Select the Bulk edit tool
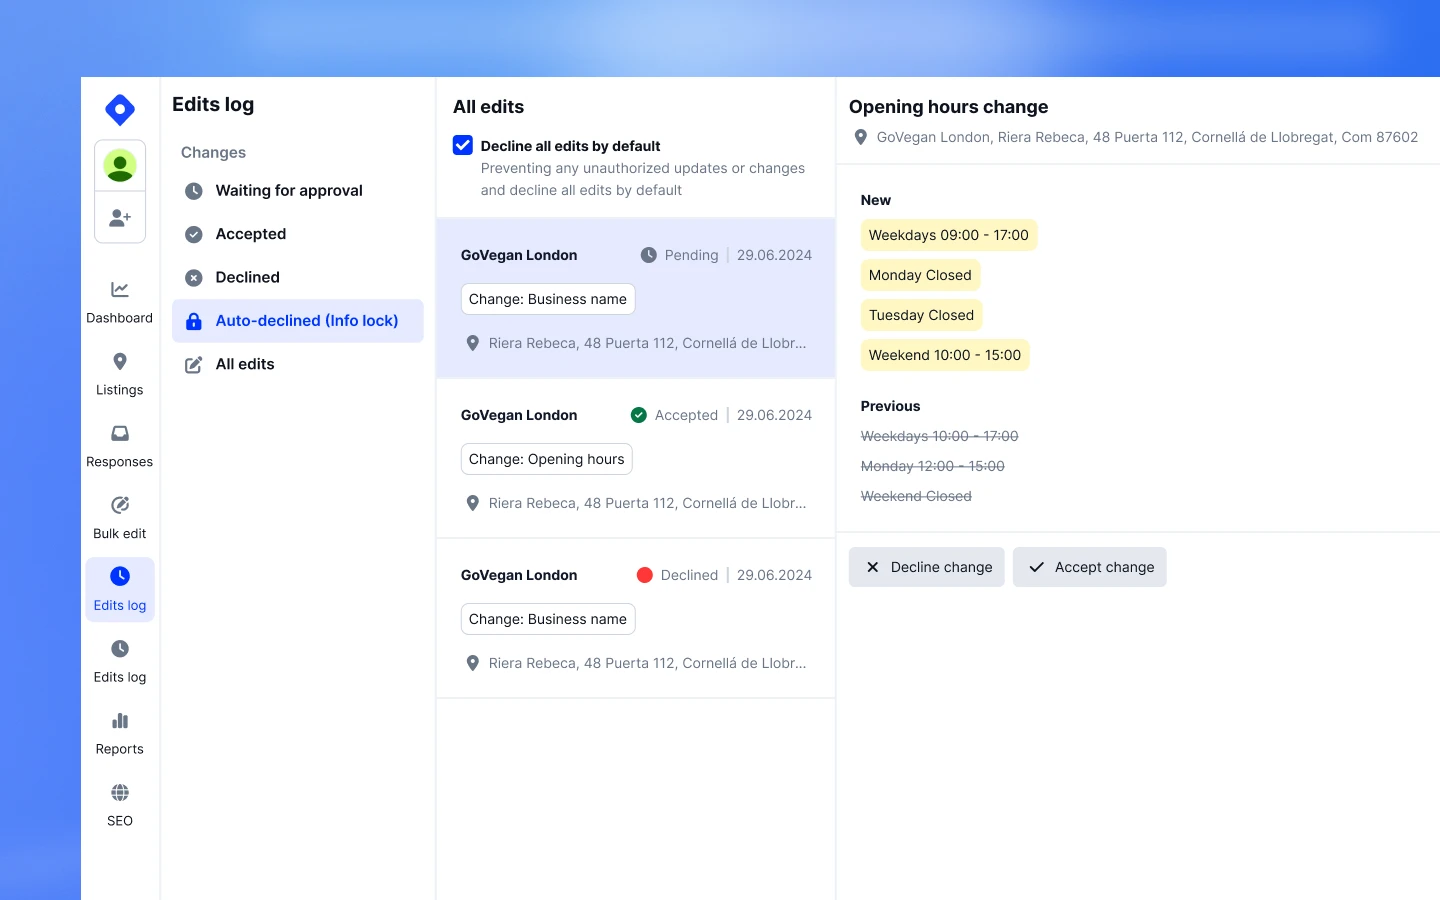 119,516
